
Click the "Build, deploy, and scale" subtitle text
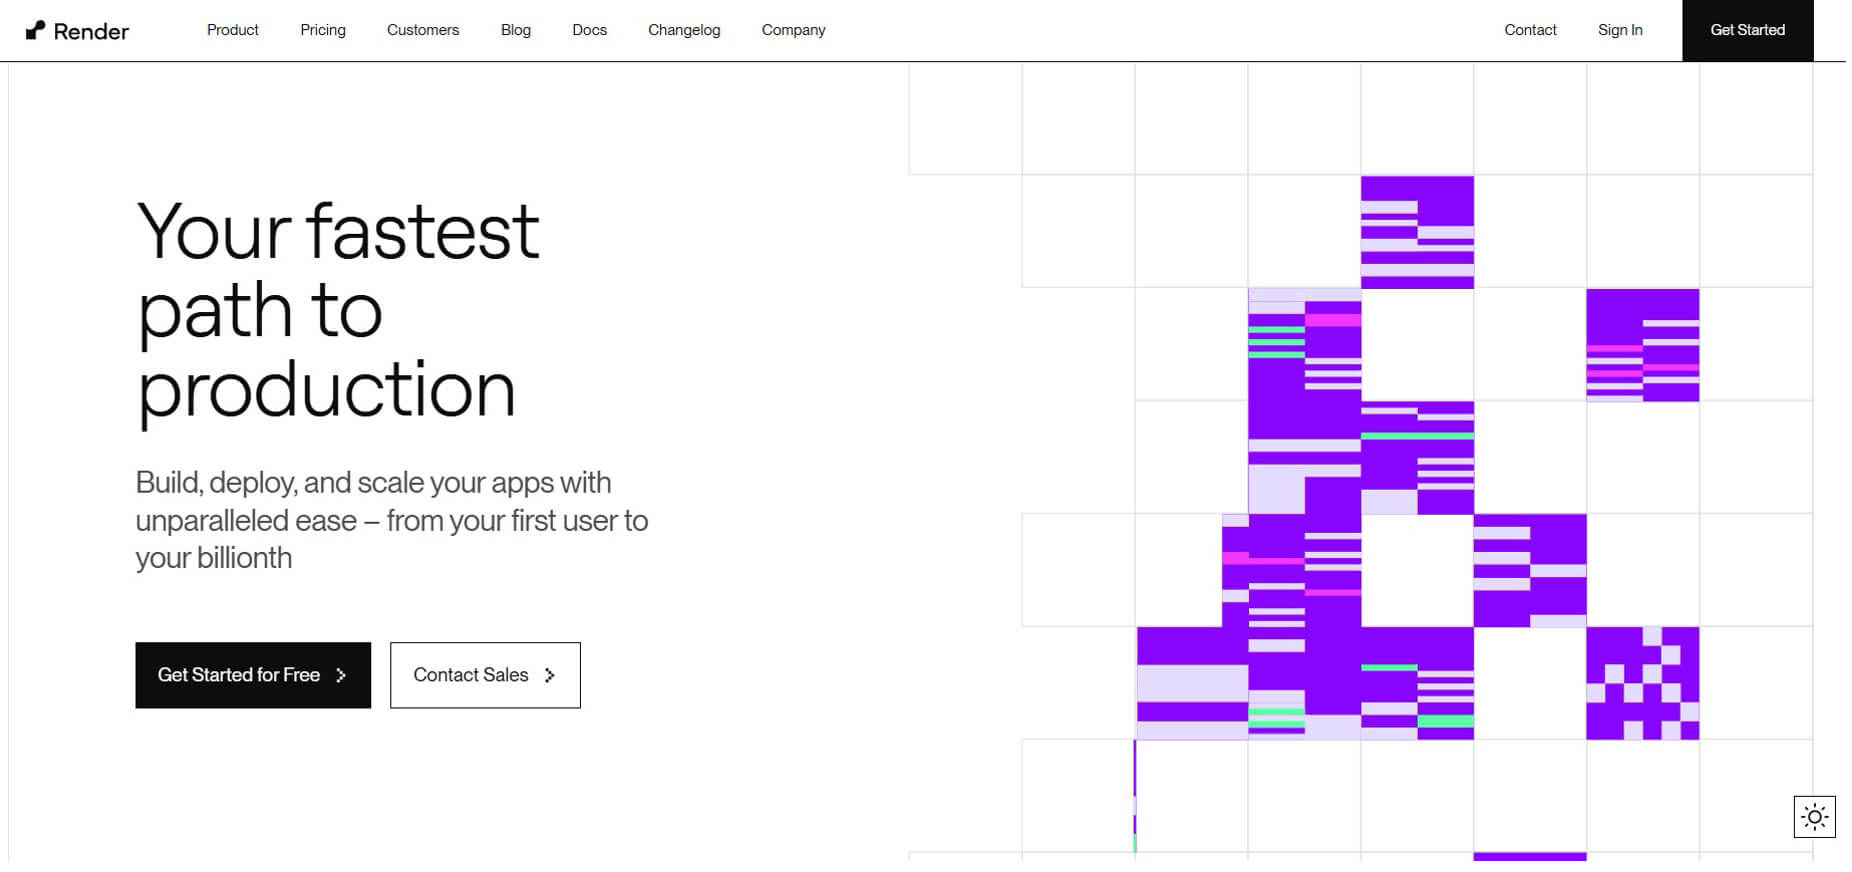point(391,520)
